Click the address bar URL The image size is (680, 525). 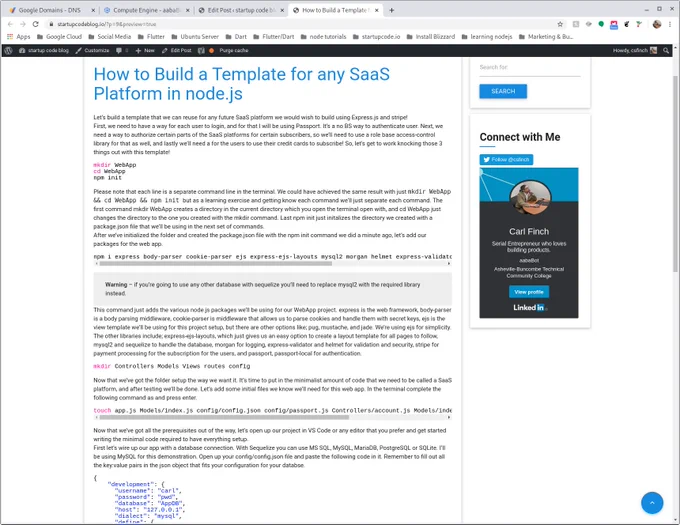pos(107,25)
